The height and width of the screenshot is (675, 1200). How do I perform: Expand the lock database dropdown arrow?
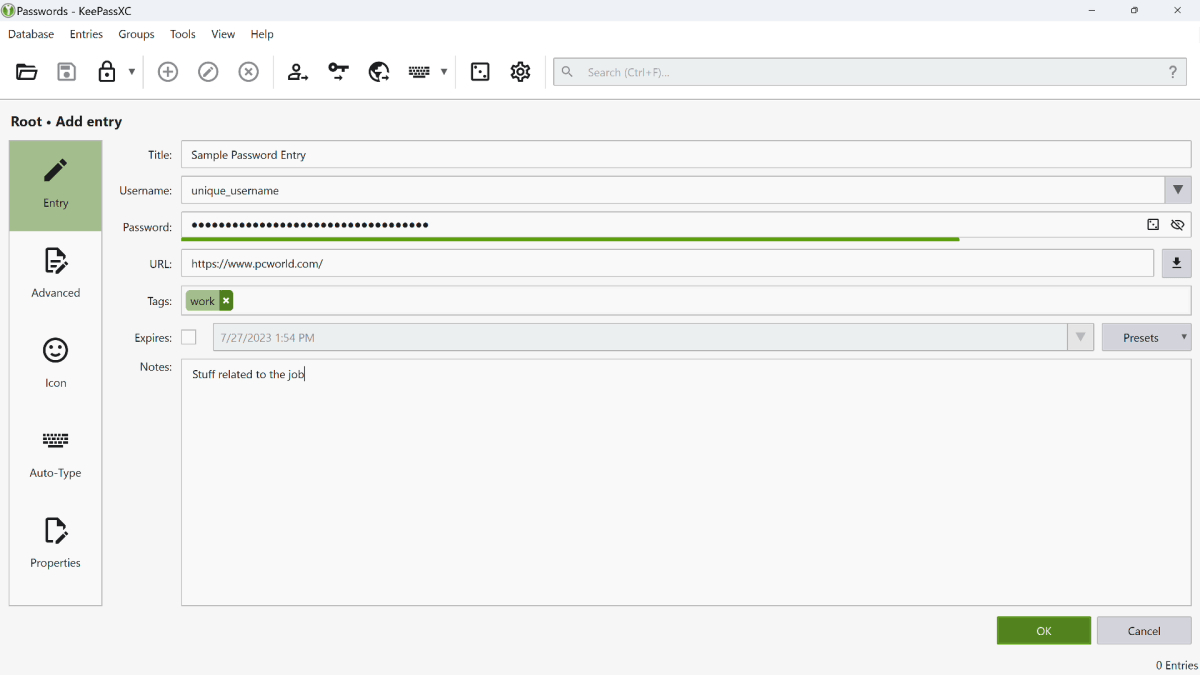pyautogui.click(x=131, y=72)
